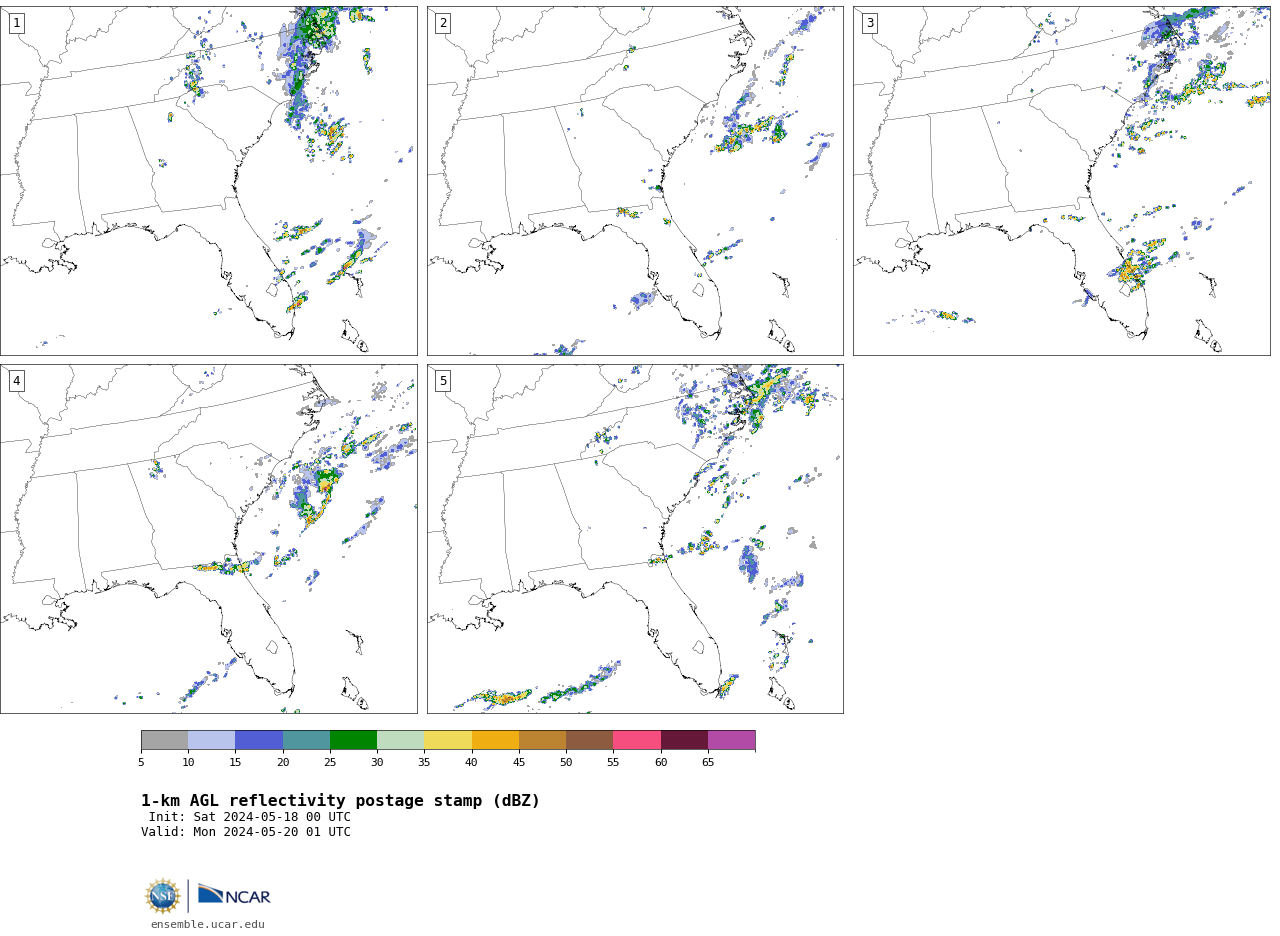Click the panel number 4 label

(16, 381)
